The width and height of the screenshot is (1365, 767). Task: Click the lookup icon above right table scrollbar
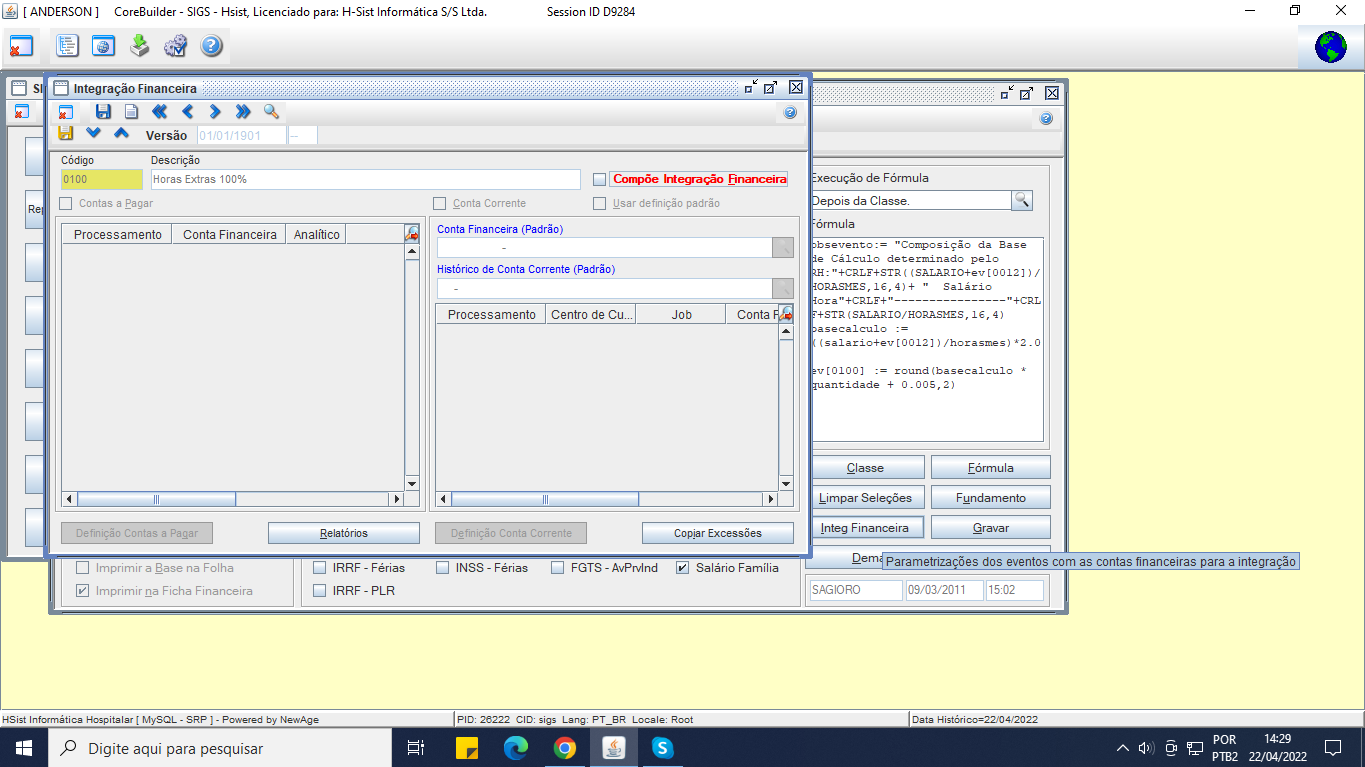pyautogui.click(x=786, y=313)
